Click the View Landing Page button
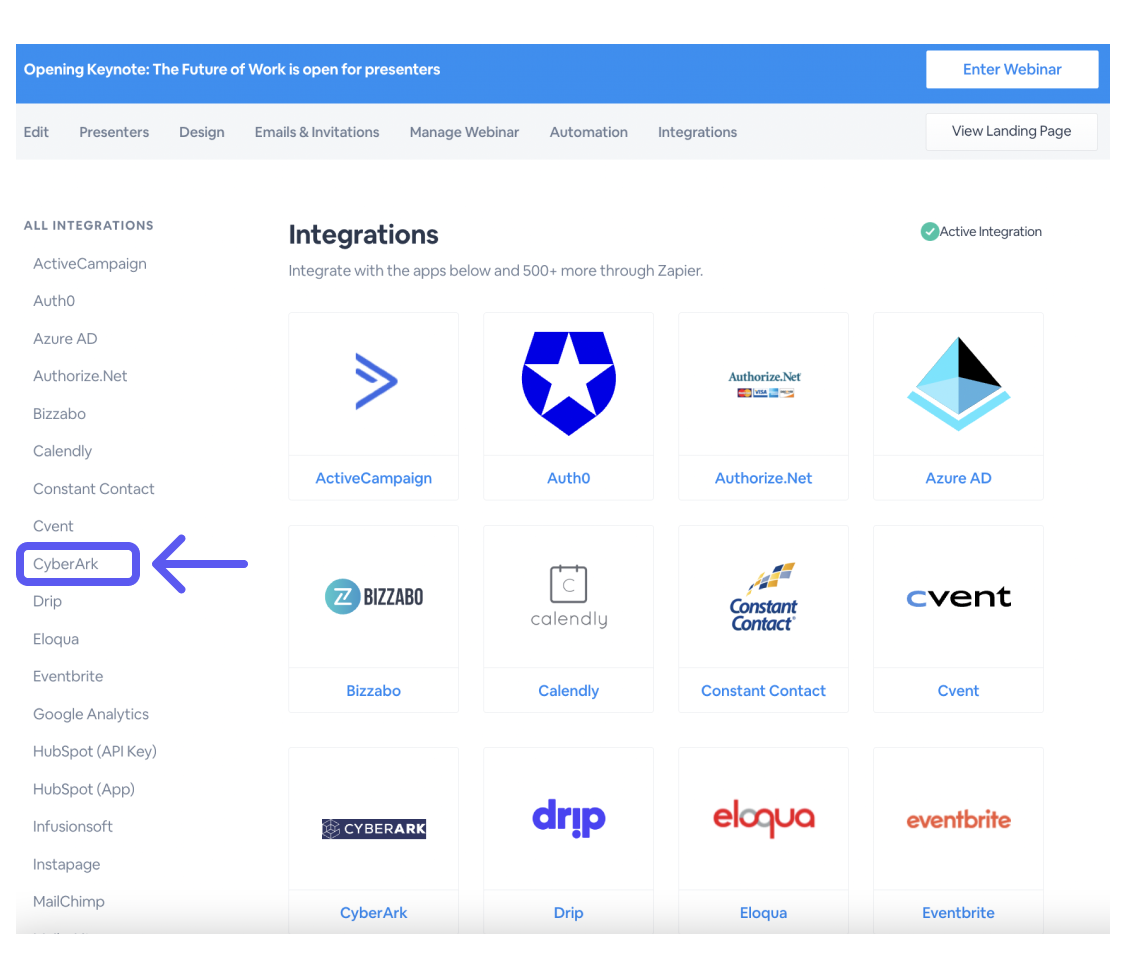Screen dimensions: 1126x980 [x=1011, y=131]
